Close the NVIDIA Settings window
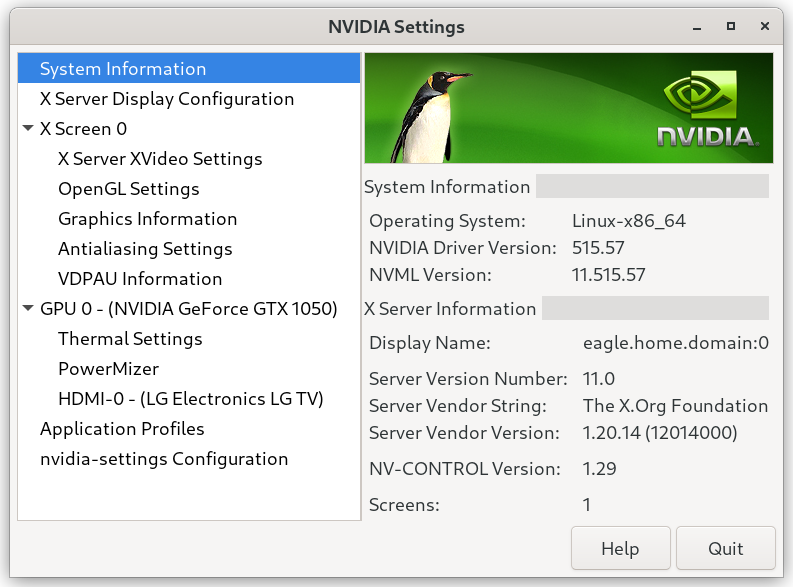 coord(765,26)
